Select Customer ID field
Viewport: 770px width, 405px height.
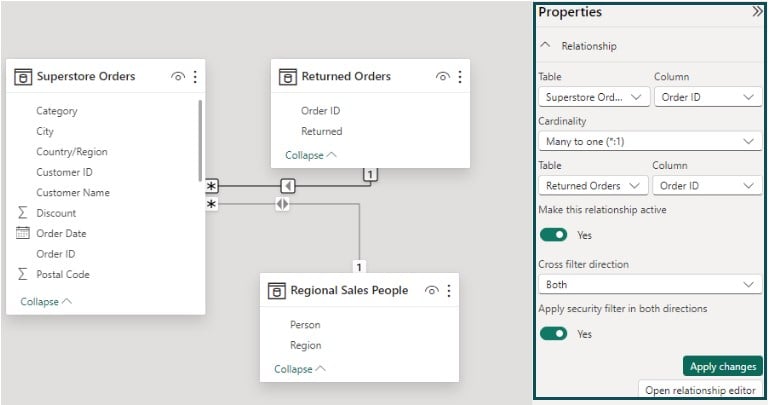64,172
